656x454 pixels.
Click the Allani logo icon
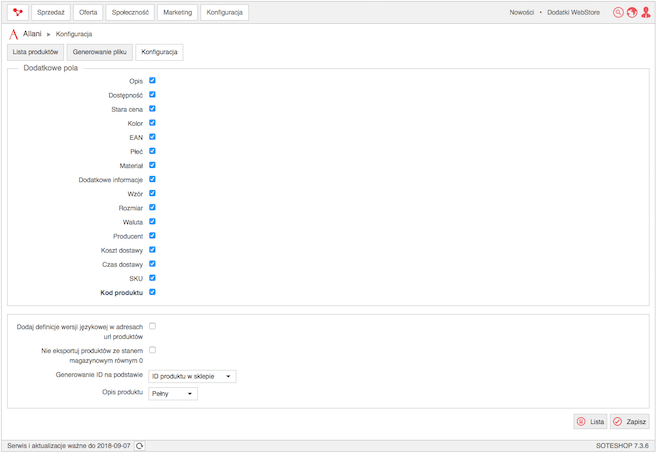coord(13,34)
